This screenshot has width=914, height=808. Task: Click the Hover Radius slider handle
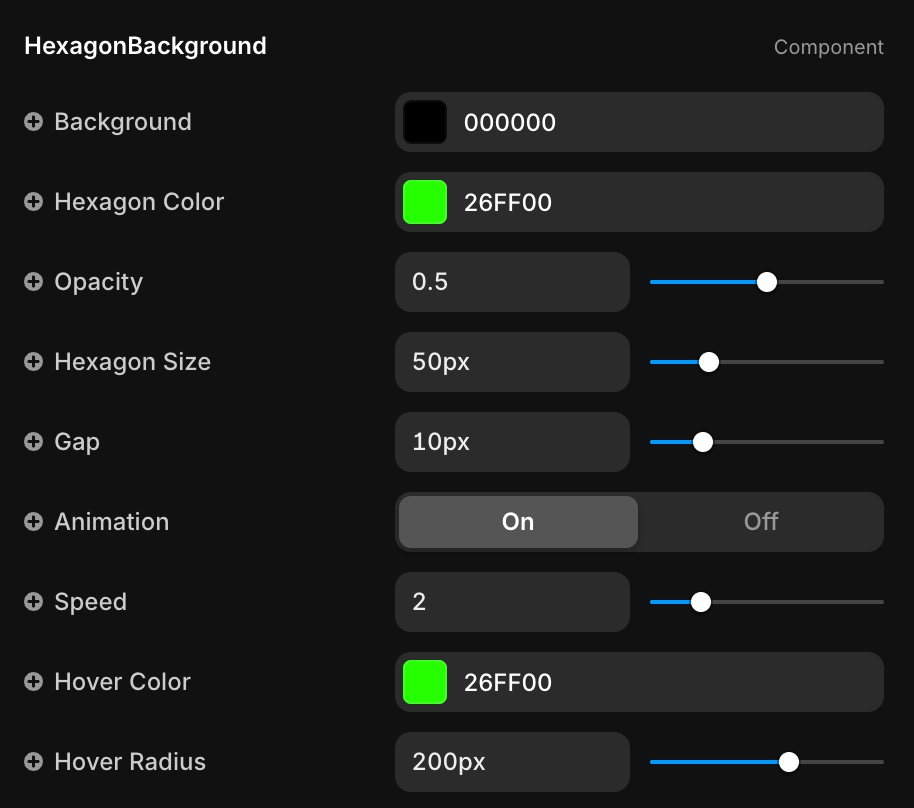point(789,762)
